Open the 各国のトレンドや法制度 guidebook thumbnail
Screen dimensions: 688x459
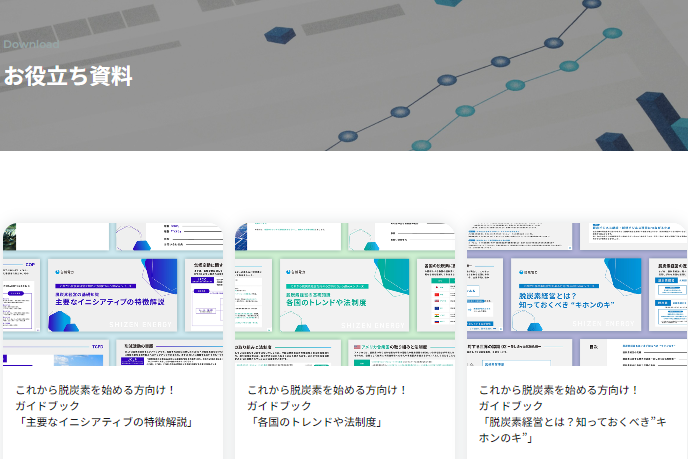[345, 294]
